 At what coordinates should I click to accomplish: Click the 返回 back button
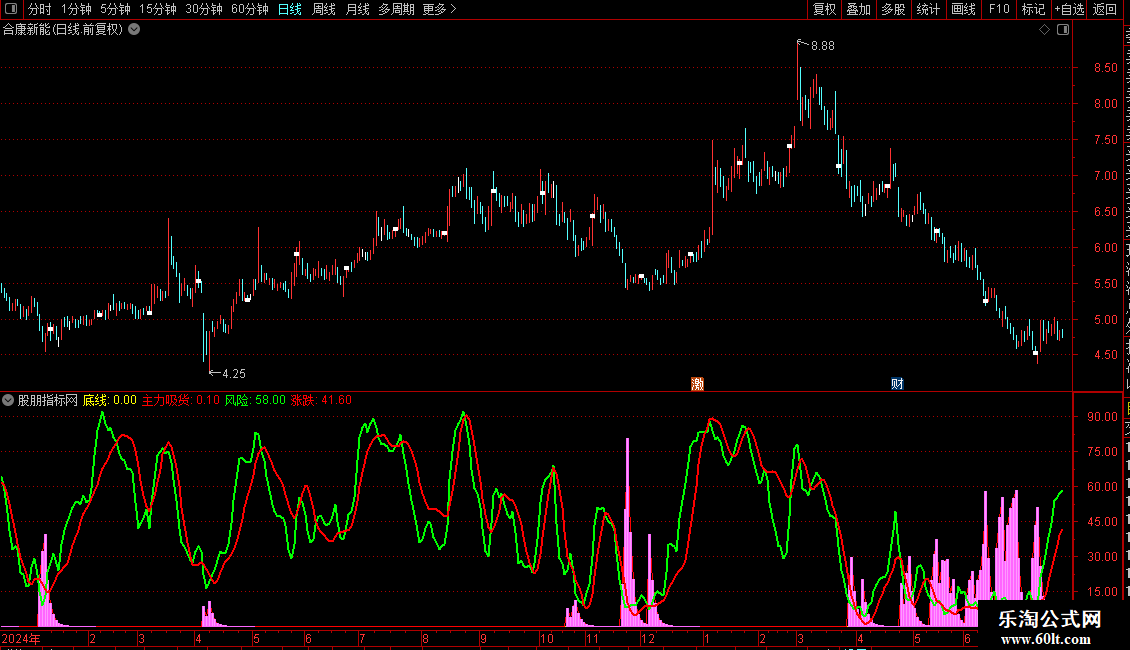pos(1105,9)
